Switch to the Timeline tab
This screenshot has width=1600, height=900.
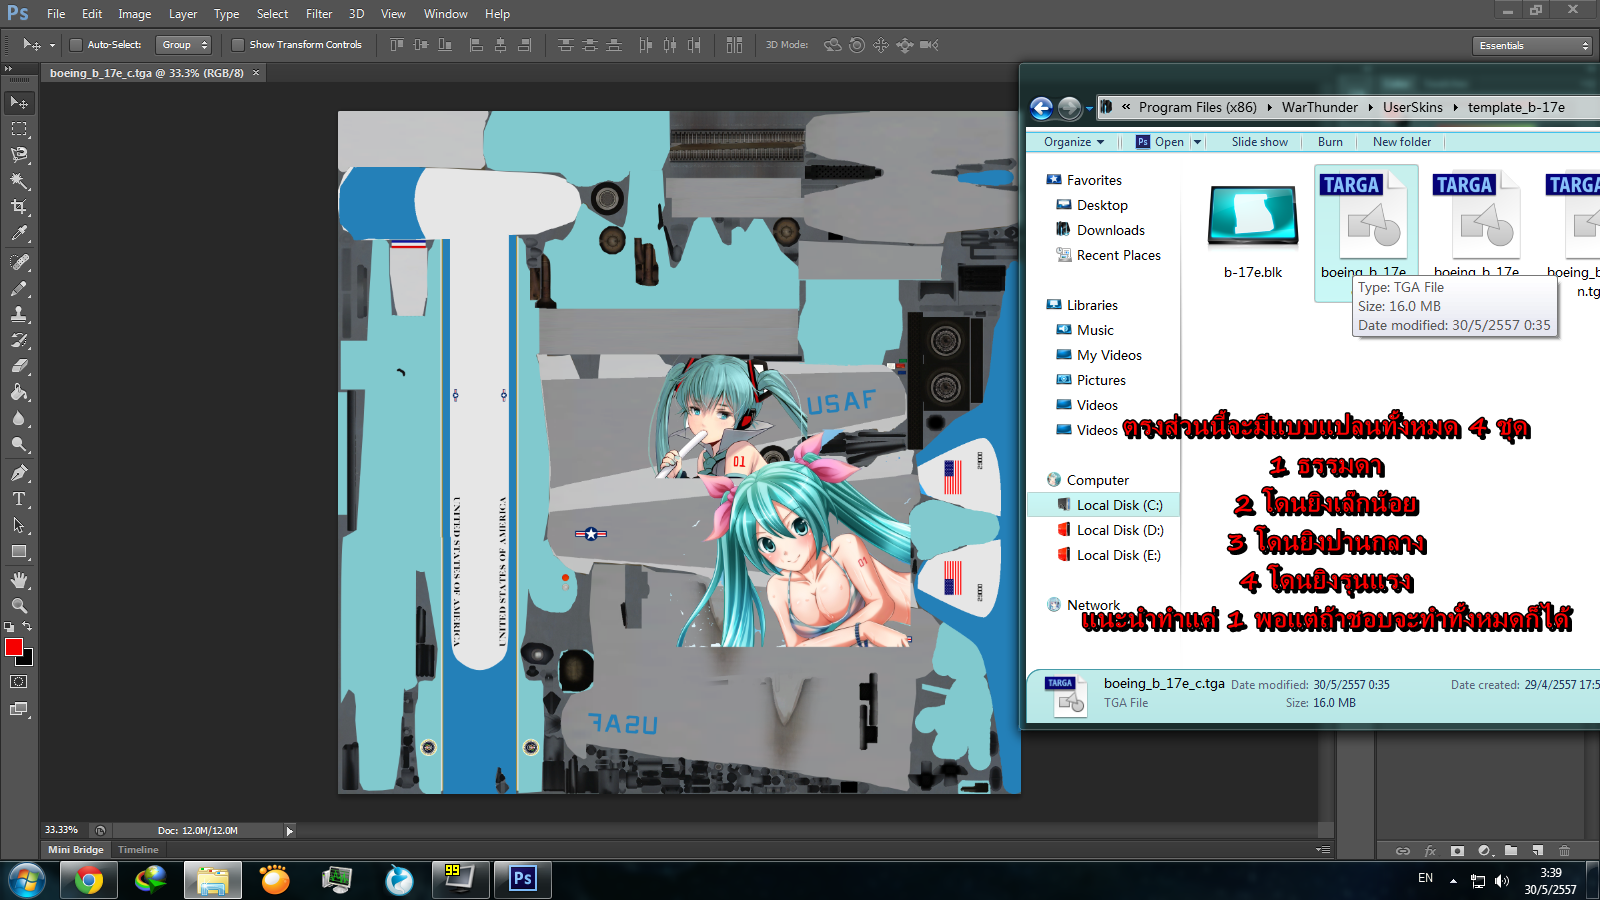coord(138,850)
